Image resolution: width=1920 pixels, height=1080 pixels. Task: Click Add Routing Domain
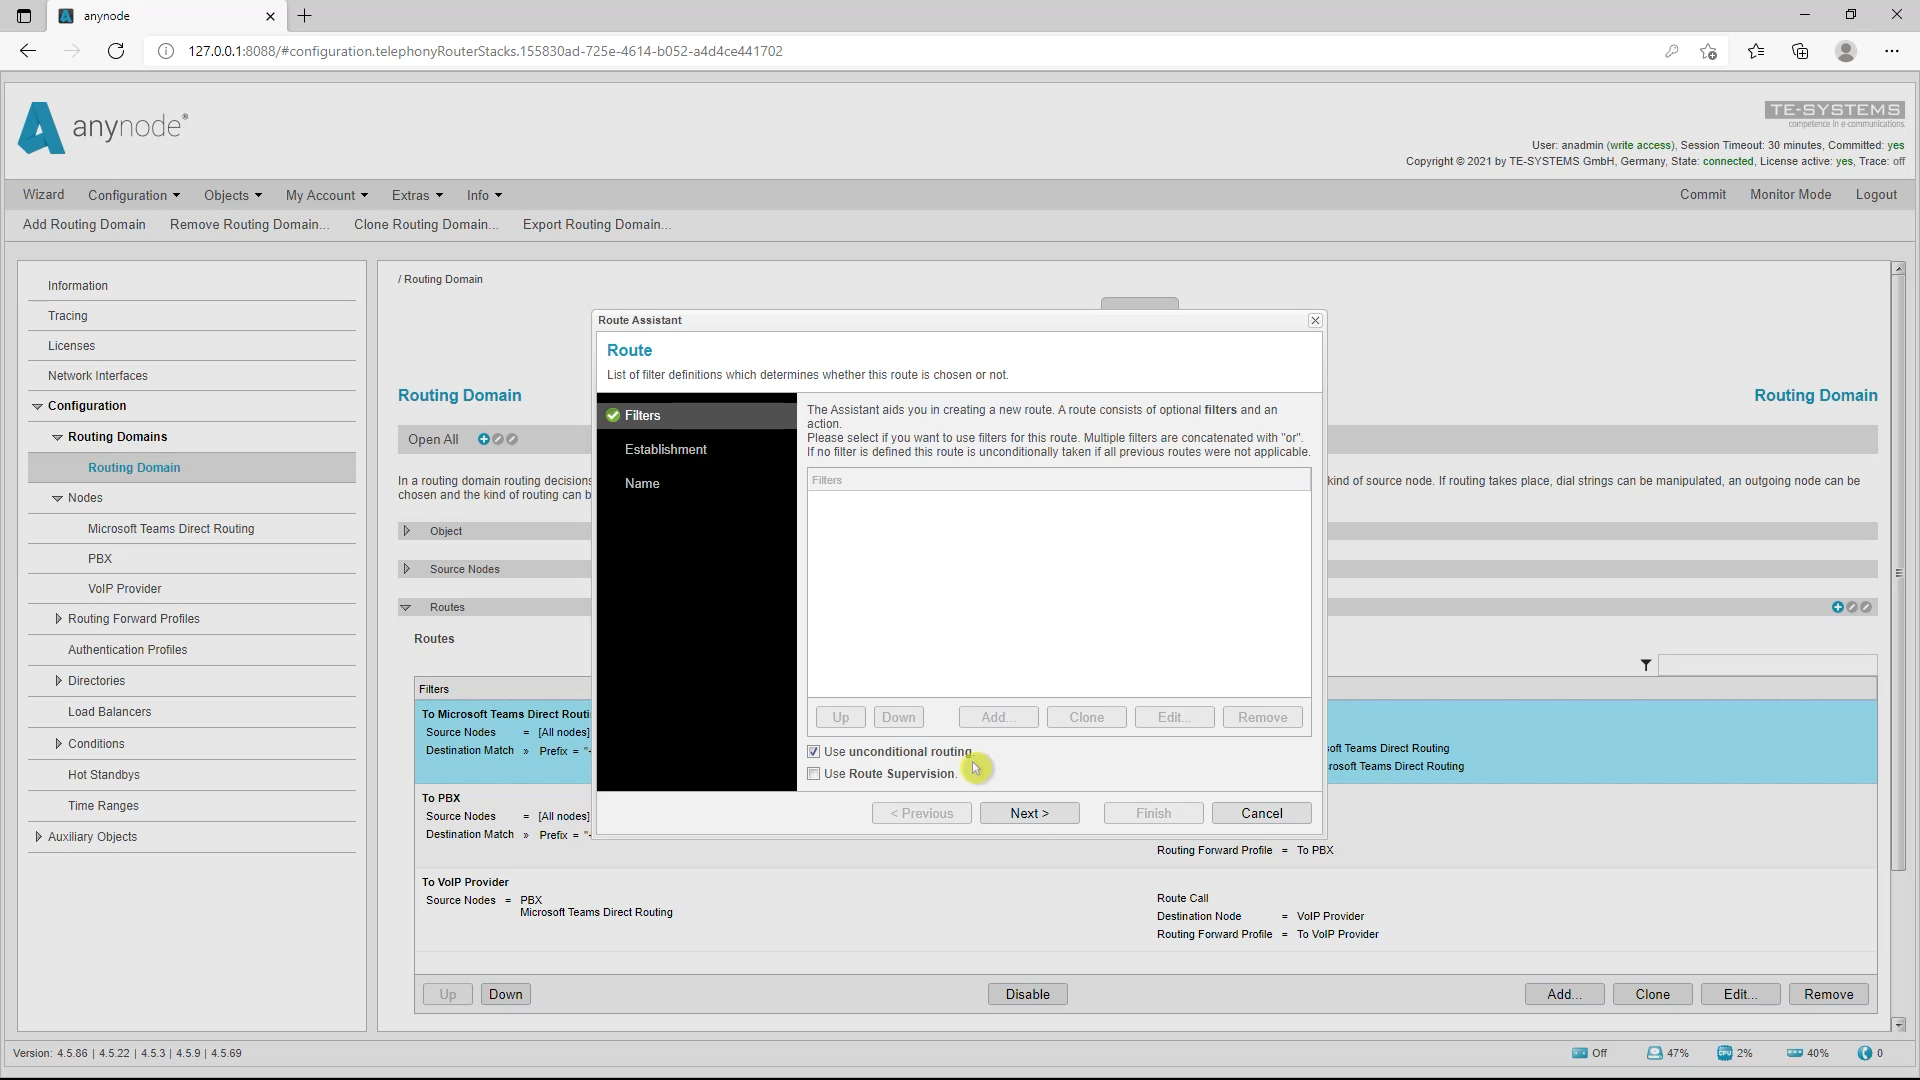coord(84,224)
